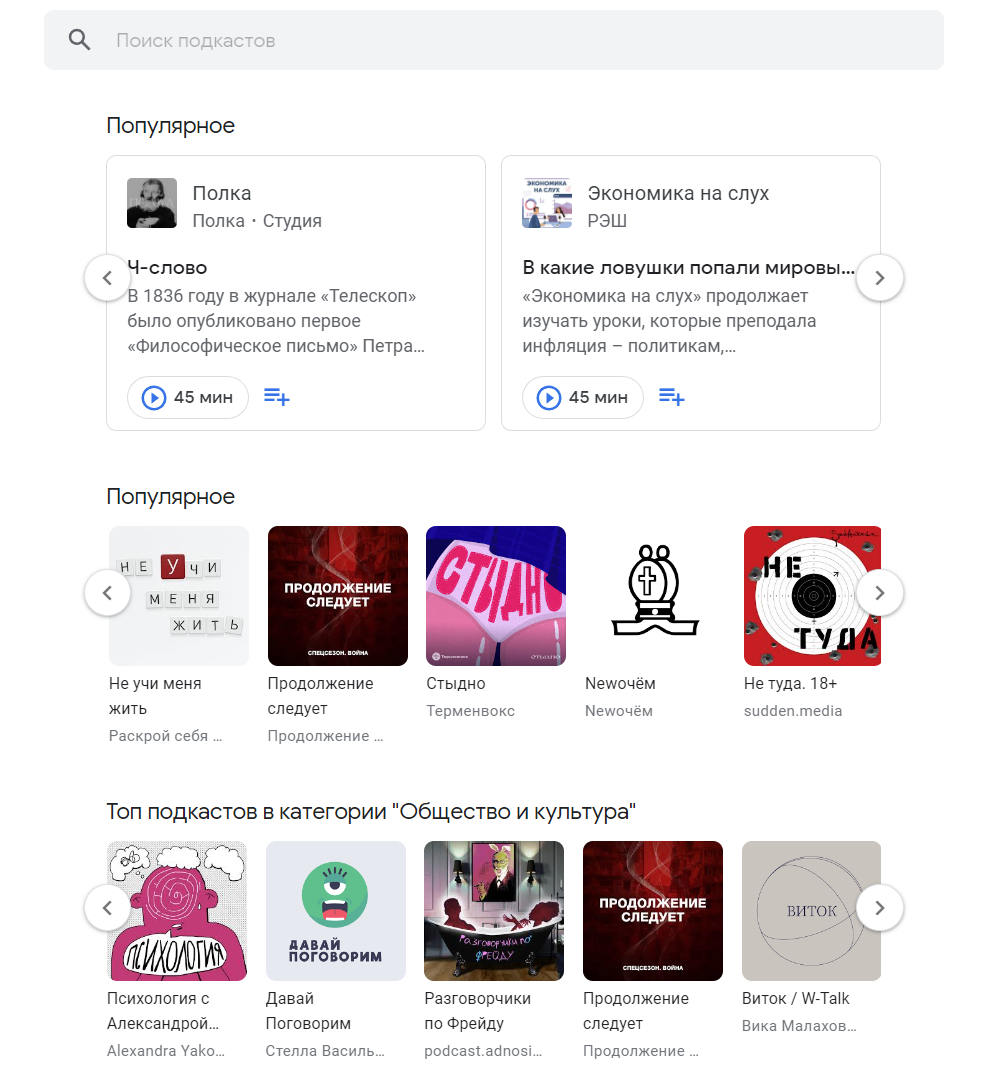Image resolution: width=992 pixels, height=1075 pixels.
Task: Show next popular podcasts with right arrow
Action: coord(880,594)
